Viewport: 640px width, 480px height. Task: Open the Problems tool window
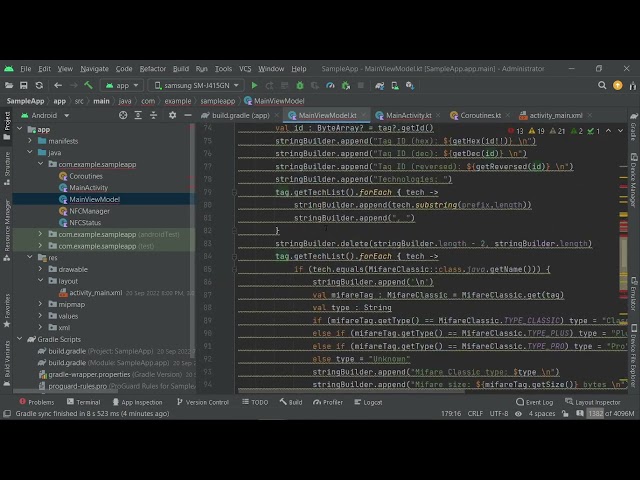point(37,402)
